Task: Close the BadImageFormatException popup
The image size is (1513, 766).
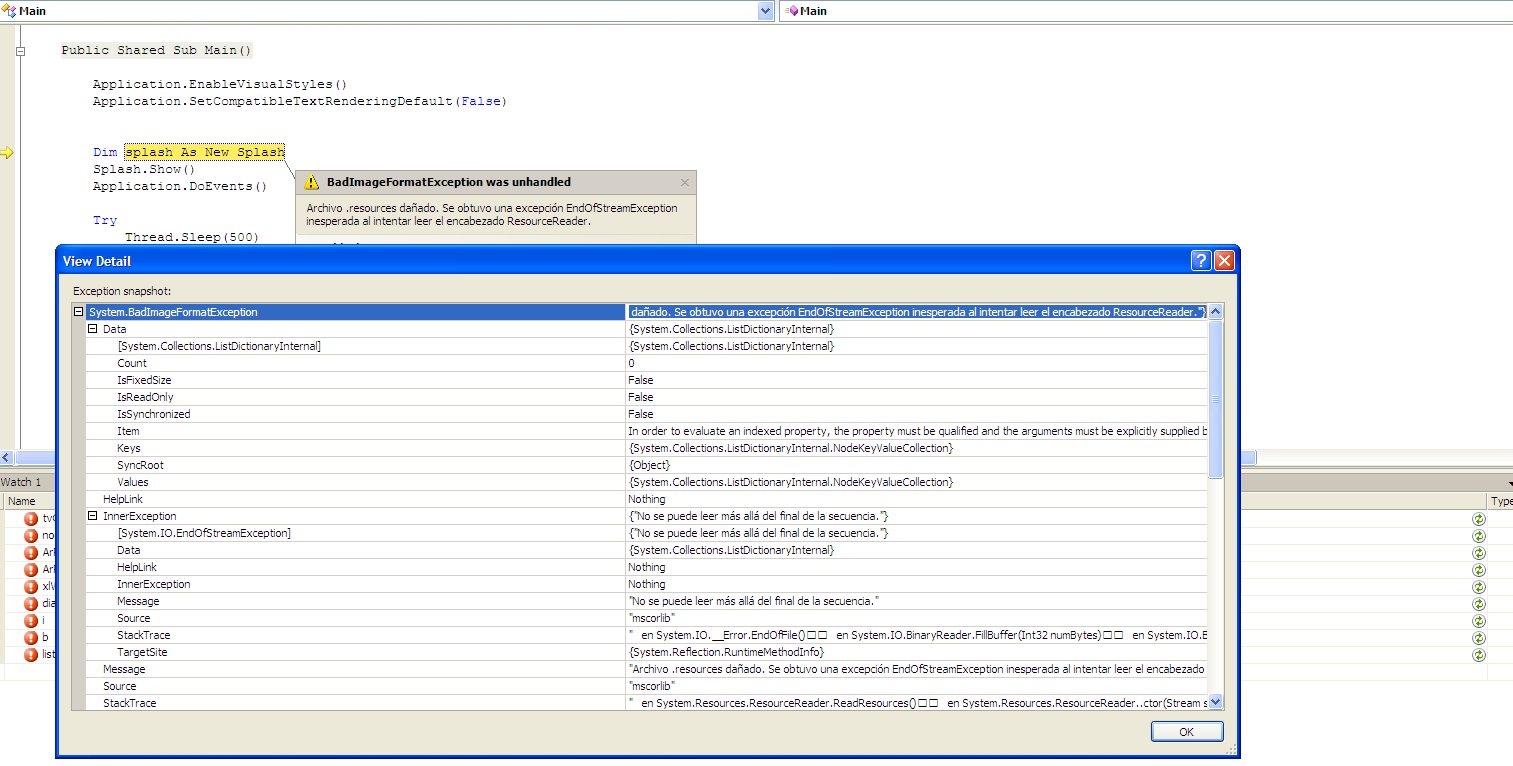Action: (685, 183)
